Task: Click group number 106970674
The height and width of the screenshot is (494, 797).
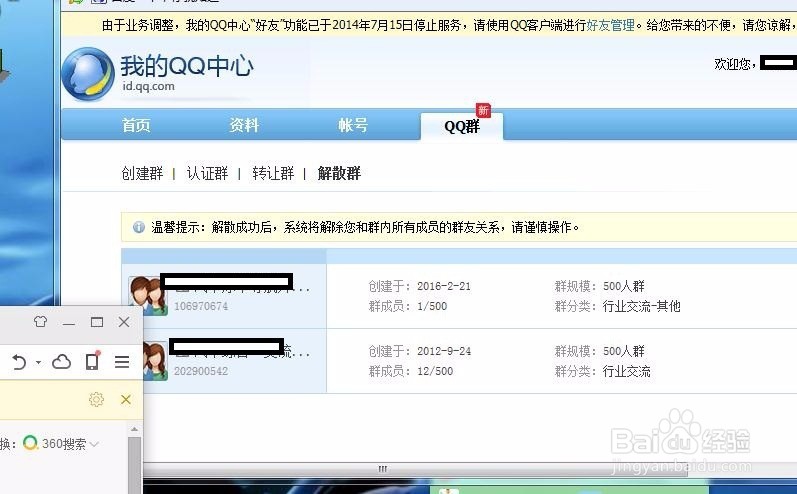Action: tap(201, 306)
